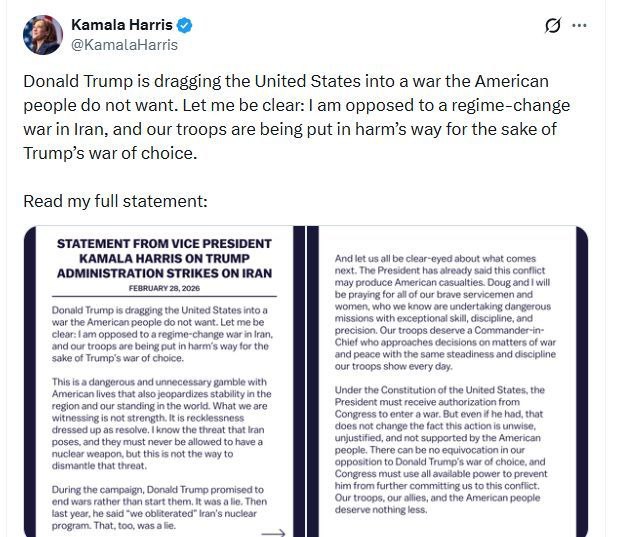Image resolution: width=620 pixels, height=537 pixels.
Task: Click the 'FEBRUARY 28, 2026' date line
Action: (x=164, y=287)
